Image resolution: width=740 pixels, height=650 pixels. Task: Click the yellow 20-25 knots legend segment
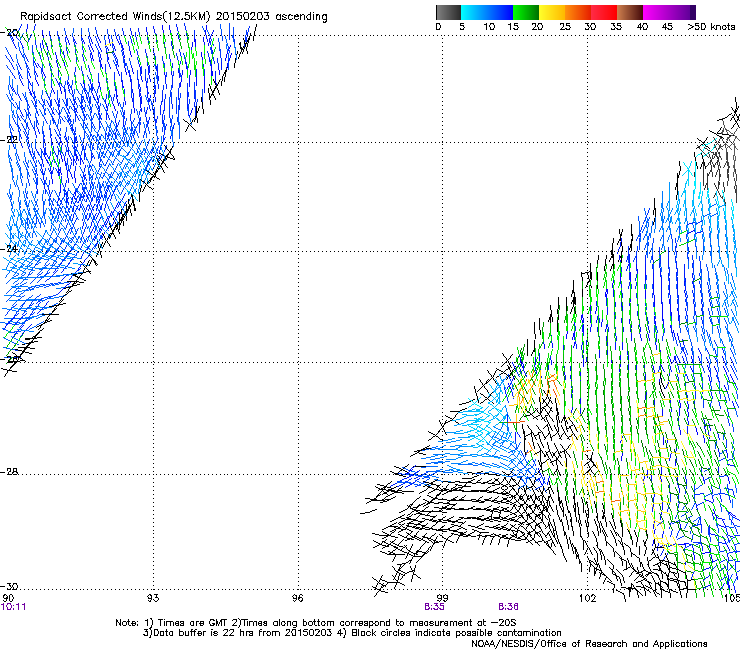(x=552, y=12)
